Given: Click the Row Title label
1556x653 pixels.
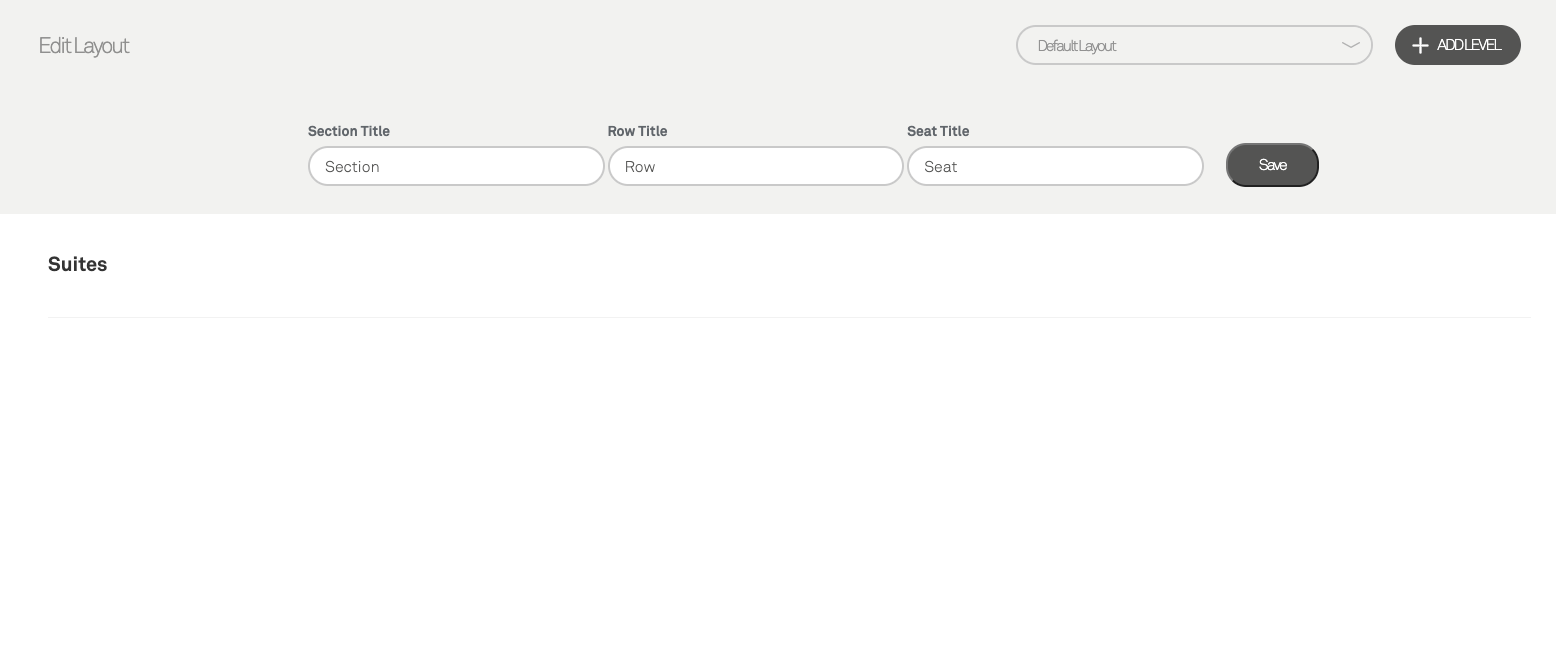Looking at the screenshot, I should click(x=637, y=131).
